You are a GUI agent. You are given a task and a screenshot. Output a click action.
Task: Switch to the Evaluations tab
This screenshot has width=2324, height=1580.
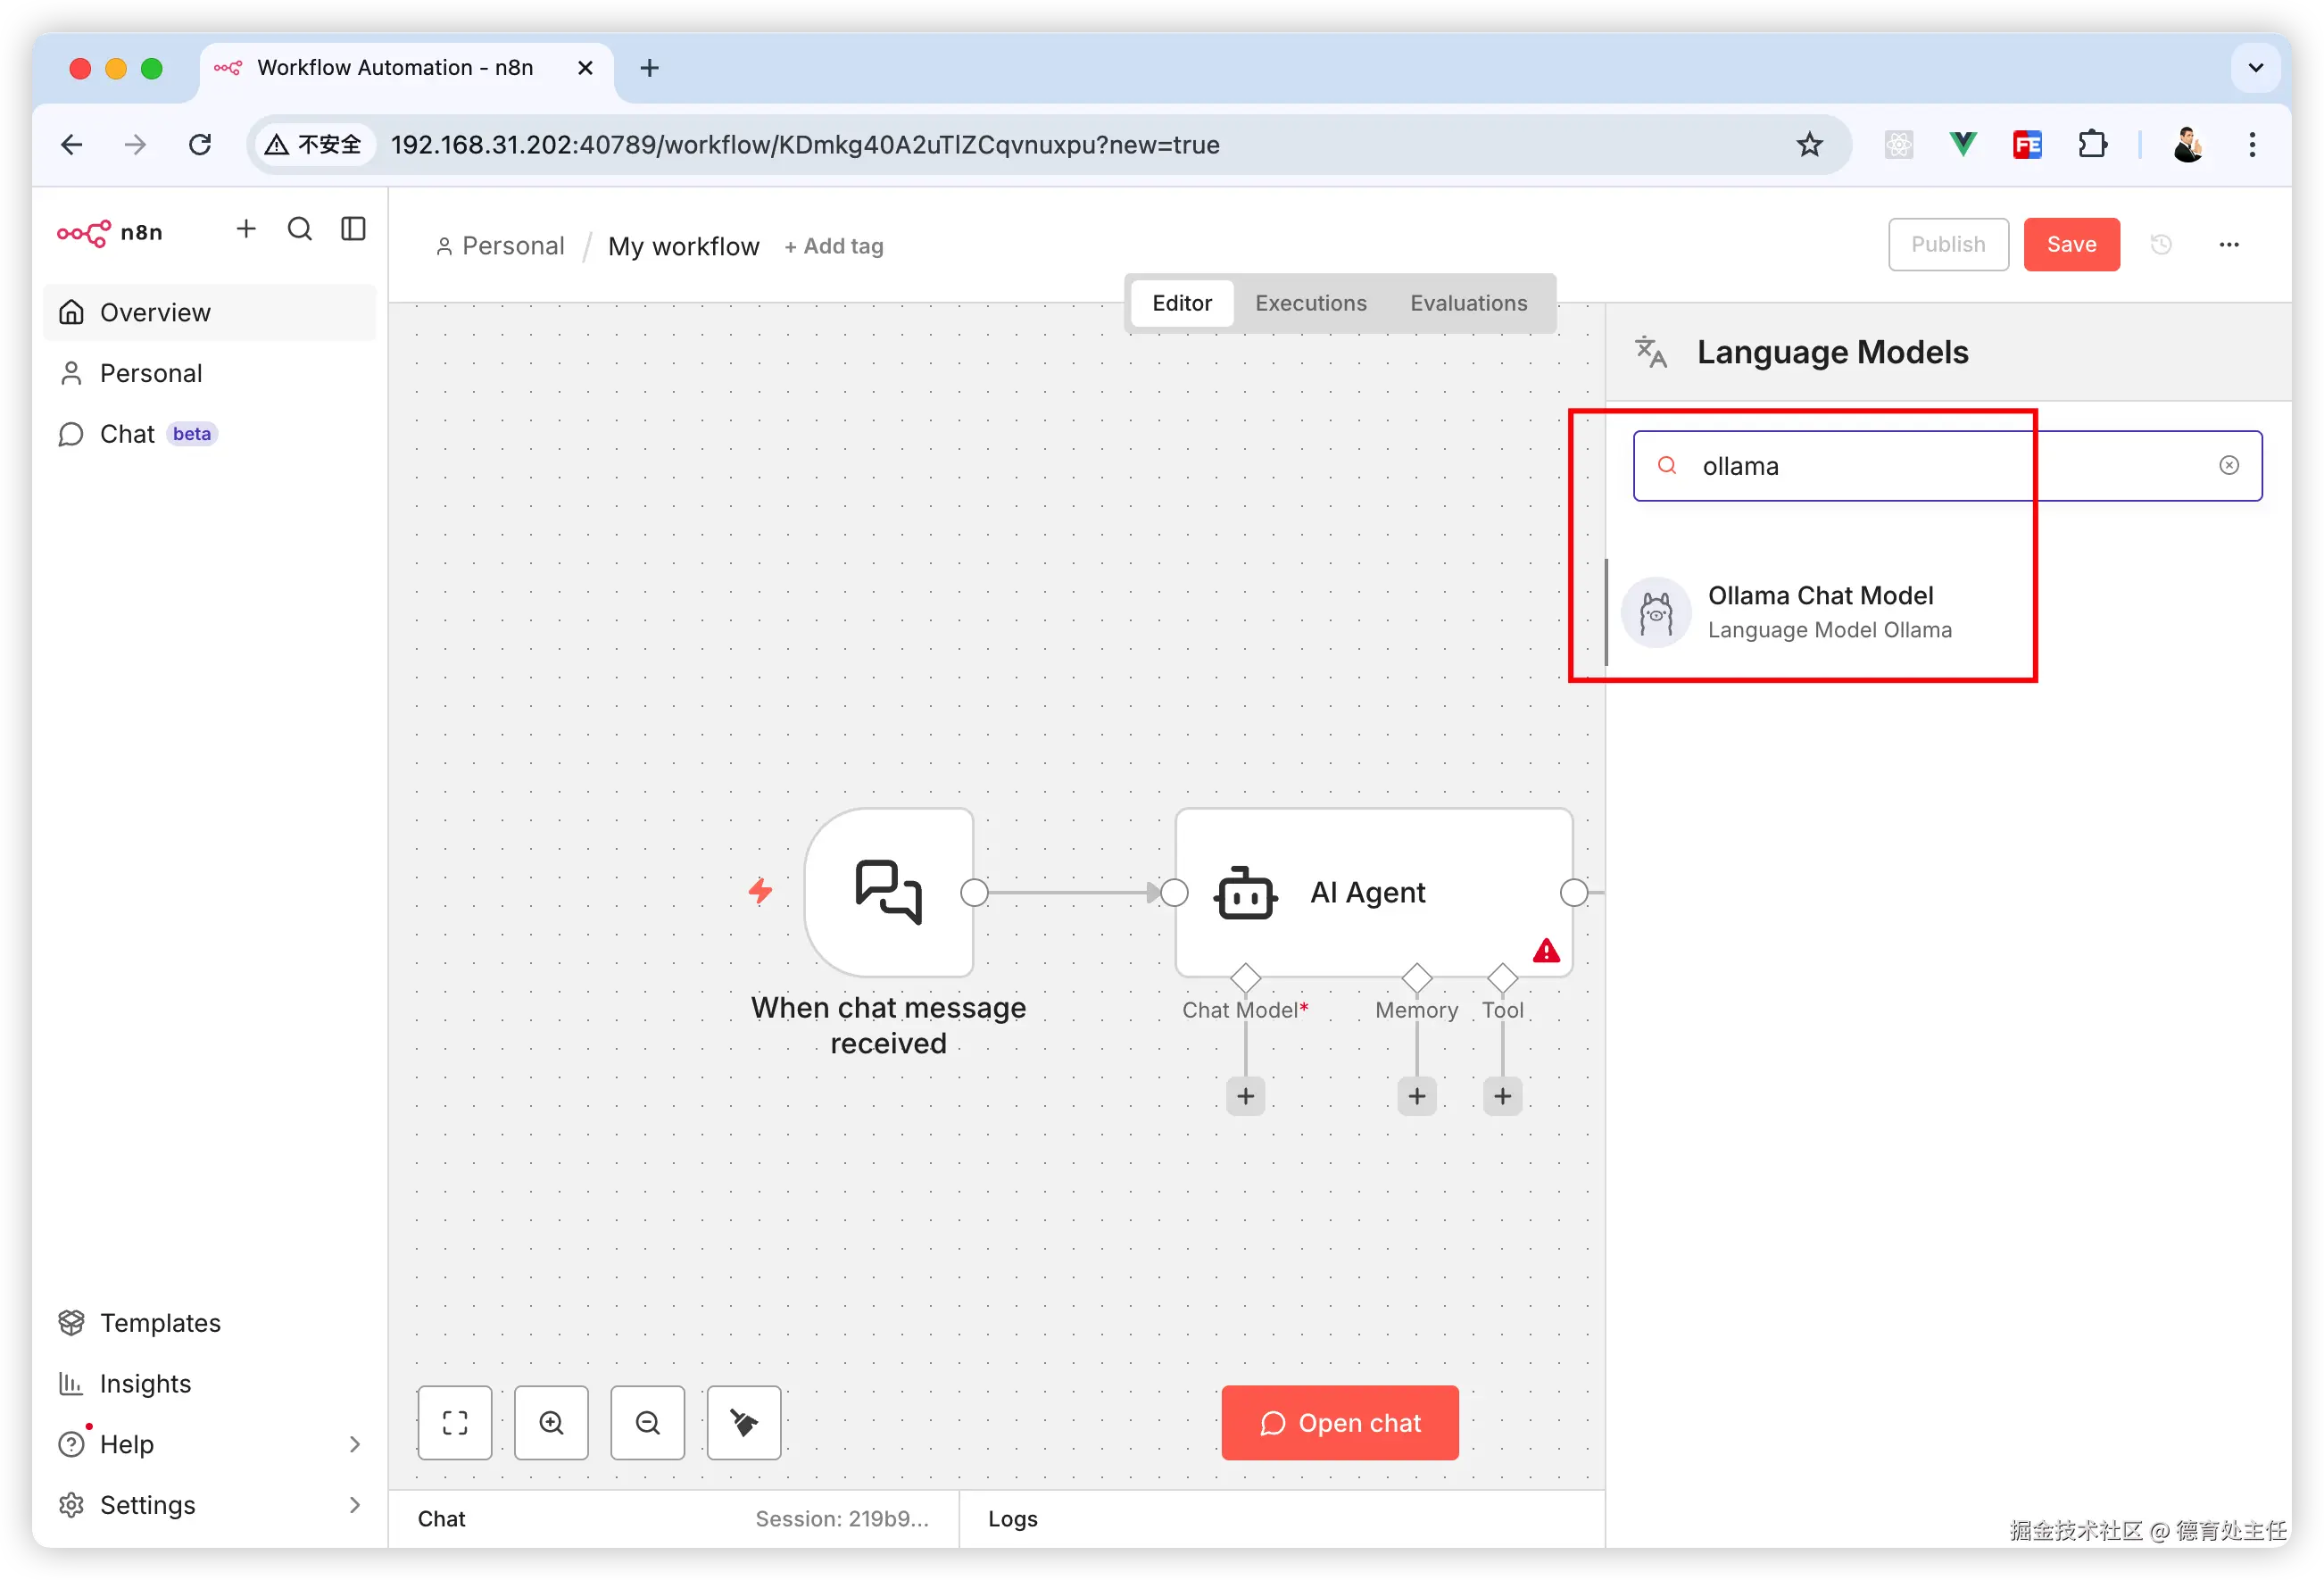pyautogui.click(x=1468, y=303)
